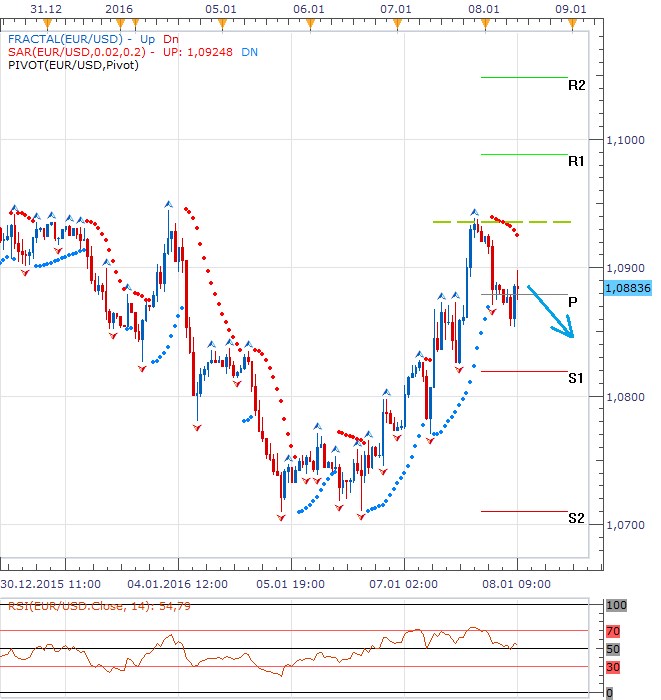Image resolution: width=661 pixels, height=700 pixels.
Task: Select the S1 support level label
Action: click(x=576, y=378)
